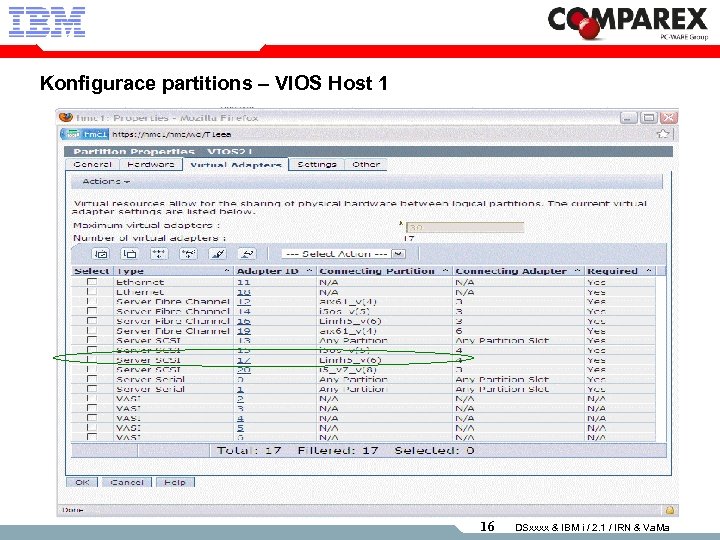
Task: Open the Actions menu dropdown
Action: (106, 181)
